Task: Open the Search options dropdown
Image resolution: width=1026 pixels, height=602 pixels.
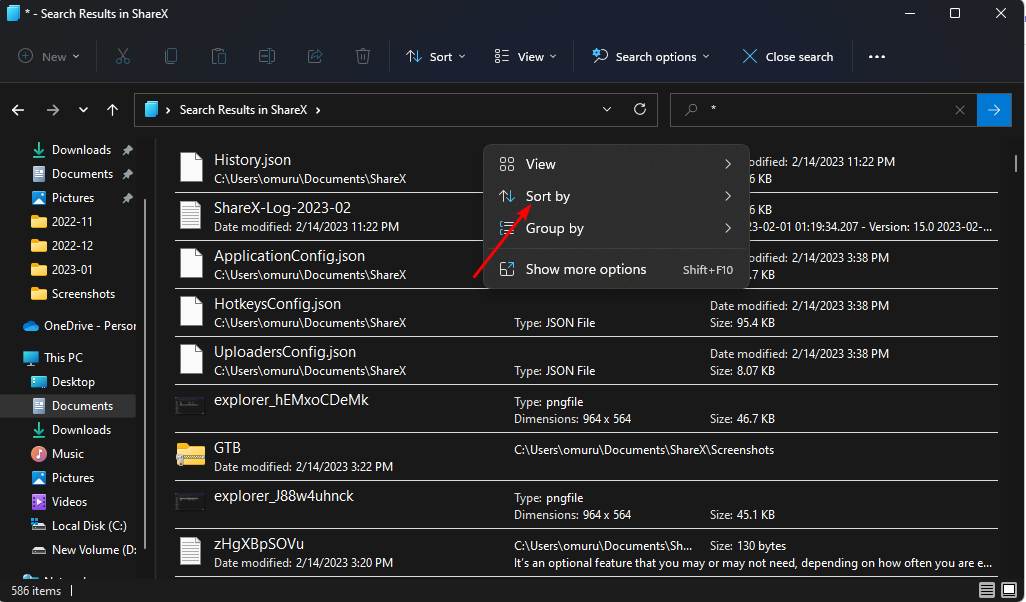Action: 651,57
